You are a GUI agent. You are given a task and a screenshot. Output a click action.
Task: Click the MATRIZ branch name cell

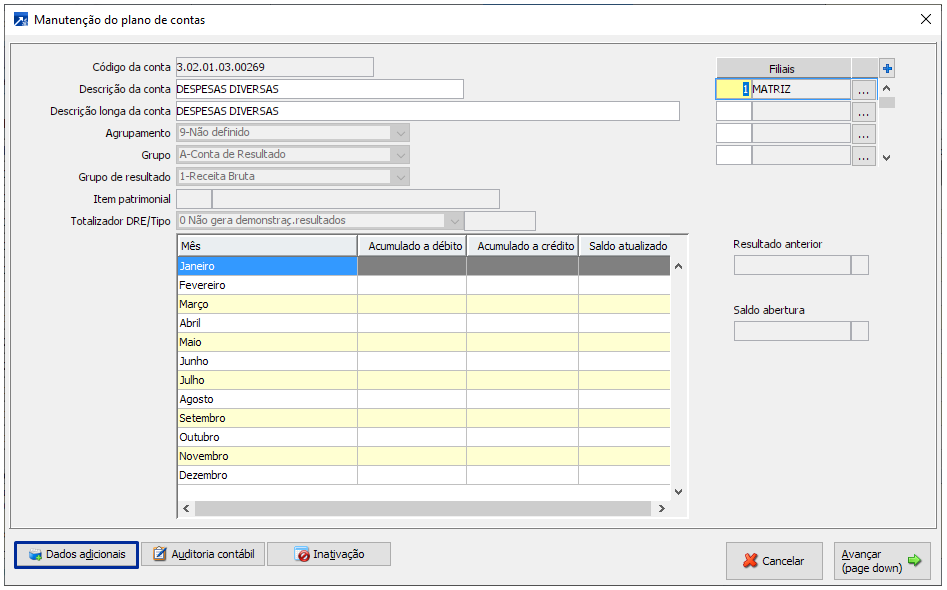tap(801, 89)
